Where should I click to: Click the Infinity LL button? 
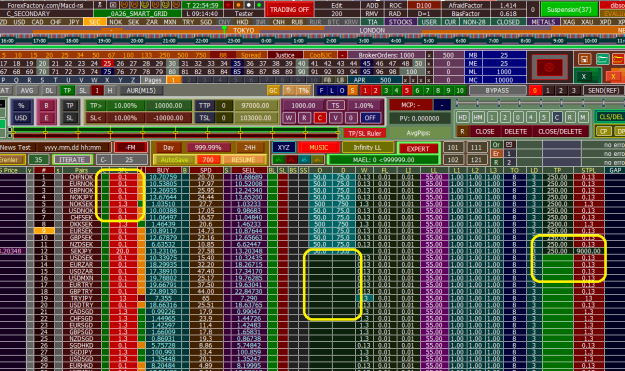tap(367, 147)
